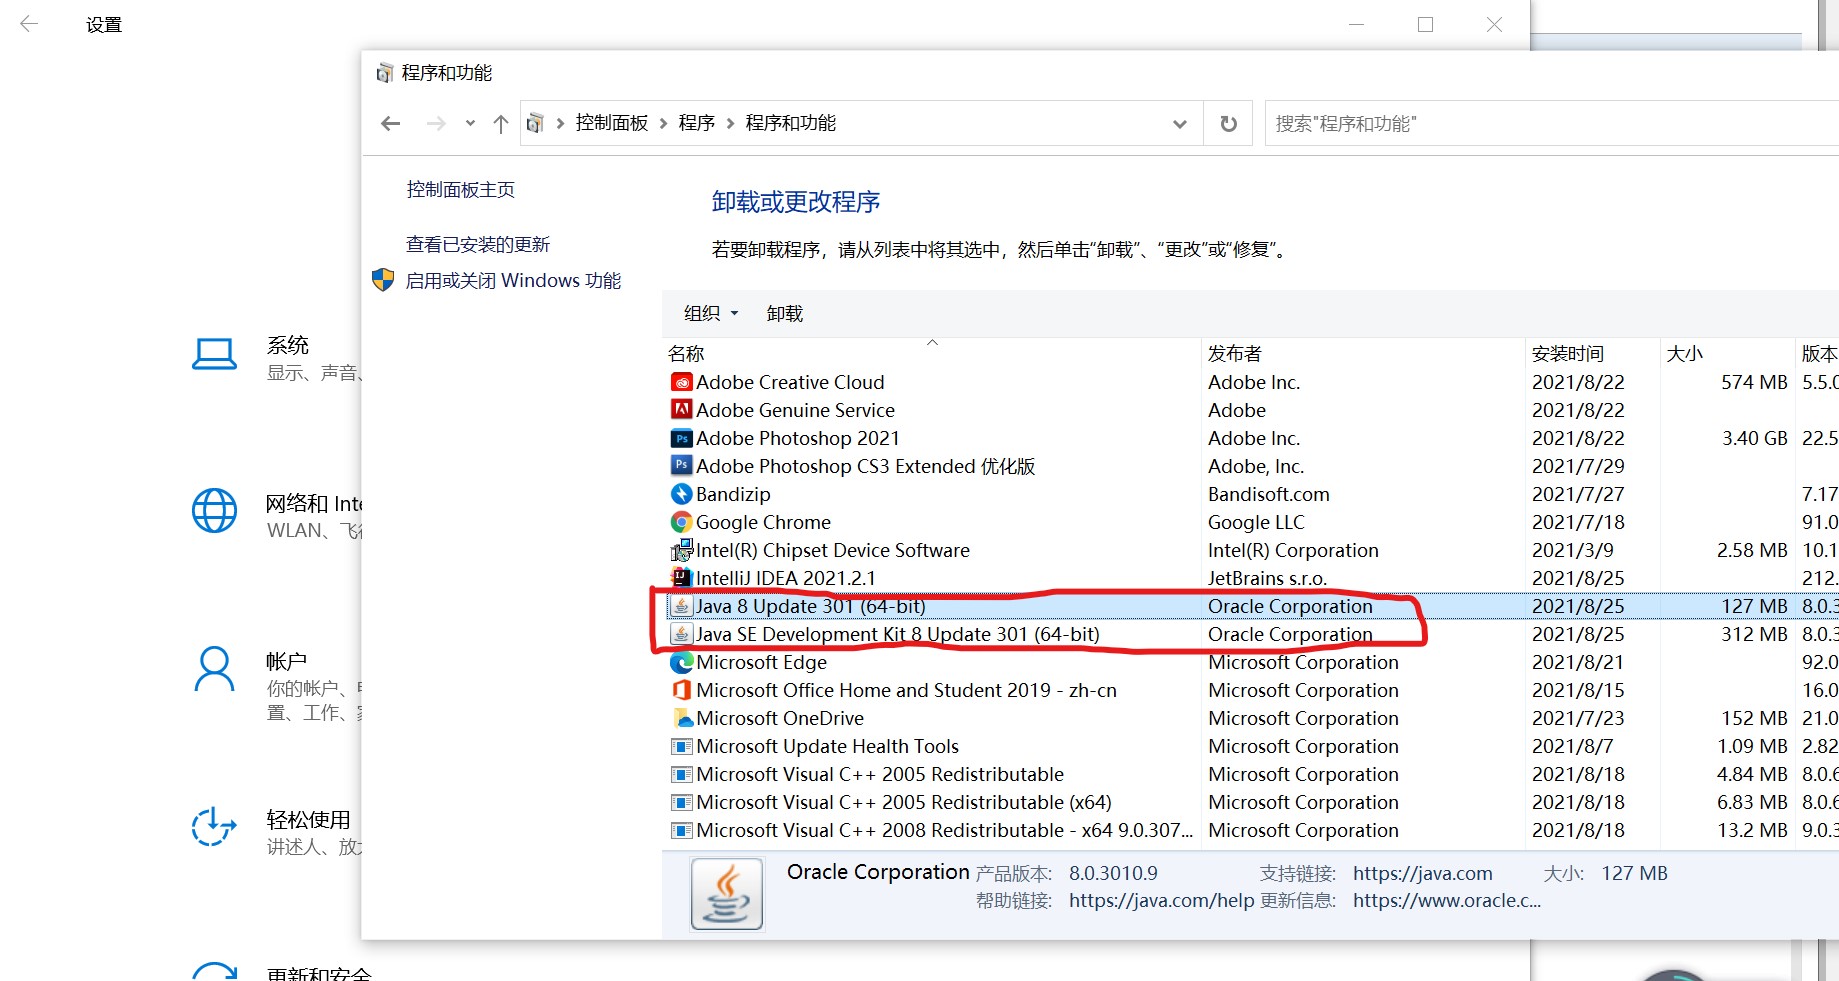Viewport: 1839px width, 981px height.
Task: Click the Visual C++ 2005 Redistributable (x64) icon
Action: click(681, 802)
